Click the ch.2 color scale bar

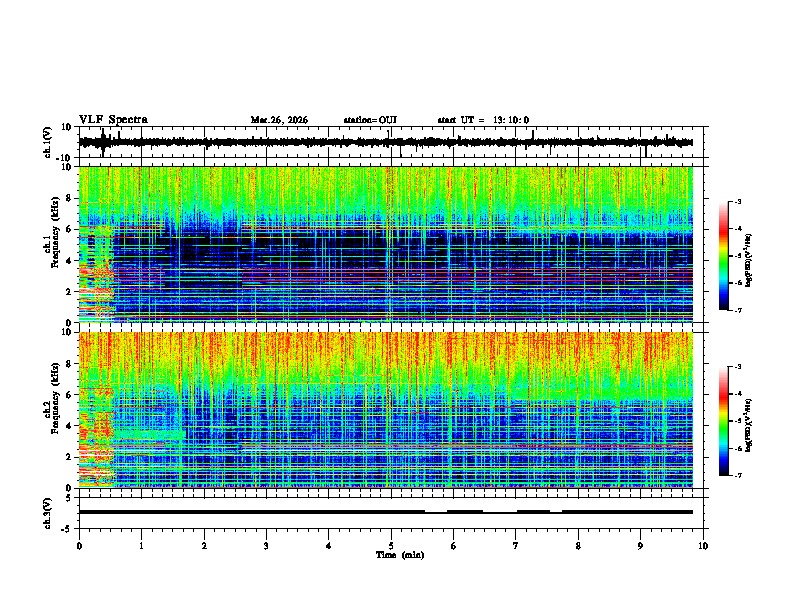(724, 421)
